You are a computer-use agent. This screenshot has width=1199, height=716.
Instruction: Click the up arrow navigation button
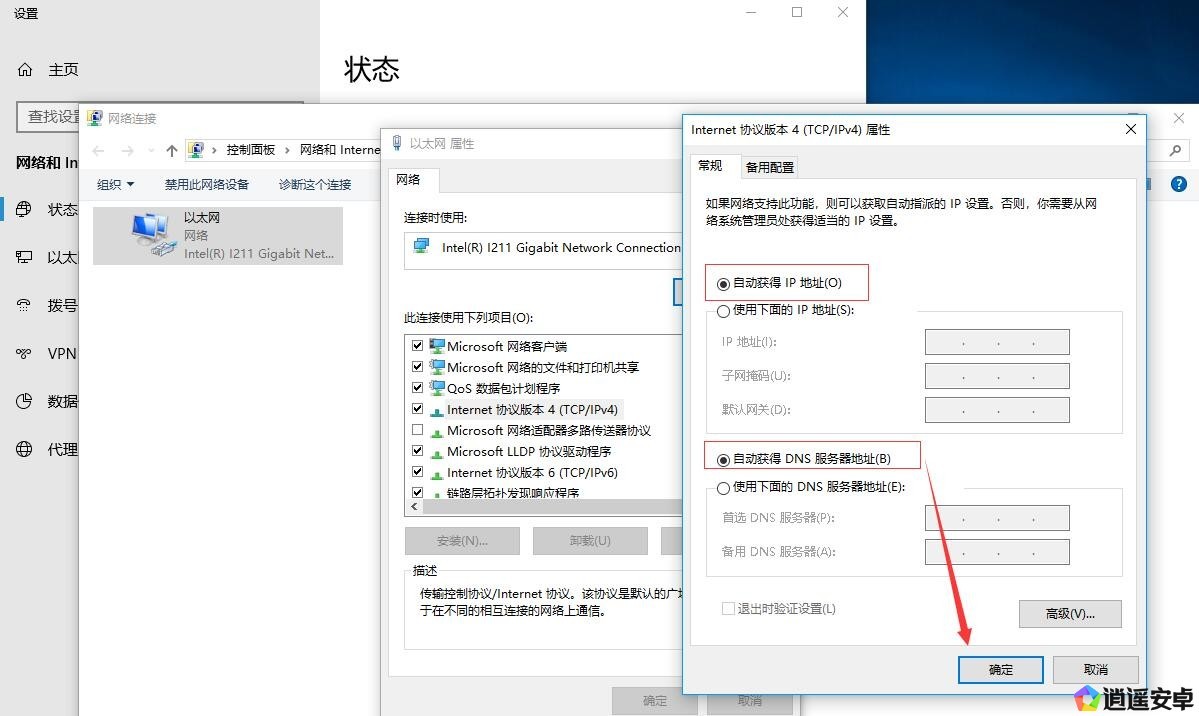[172, 150]
